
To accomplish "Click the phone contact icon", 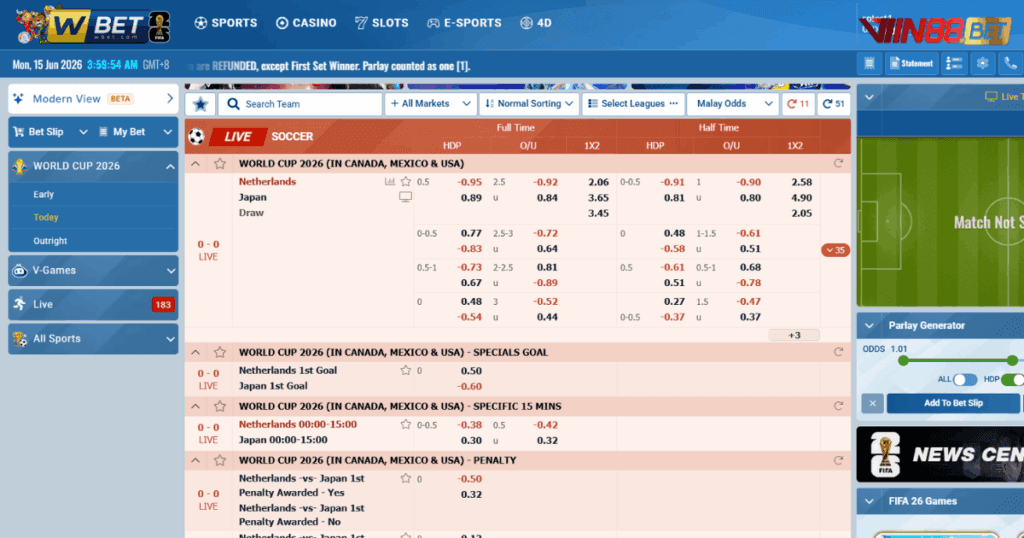I will tap(1010, 63).
